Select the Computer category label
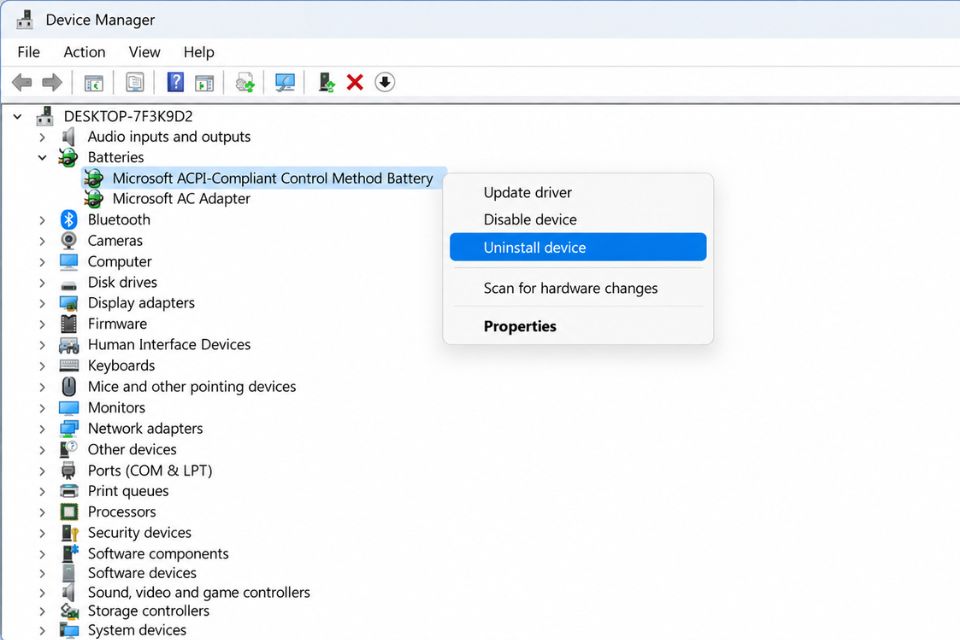The image size is (960, 640). pyautogui.click(x=119, y=262)
